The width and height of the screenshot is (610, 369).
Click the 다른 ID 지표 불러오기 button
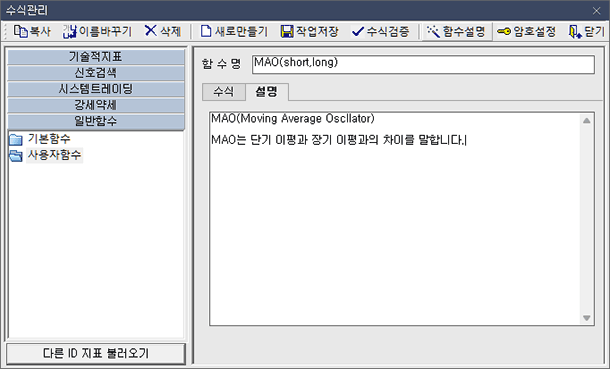coord(96,353)
